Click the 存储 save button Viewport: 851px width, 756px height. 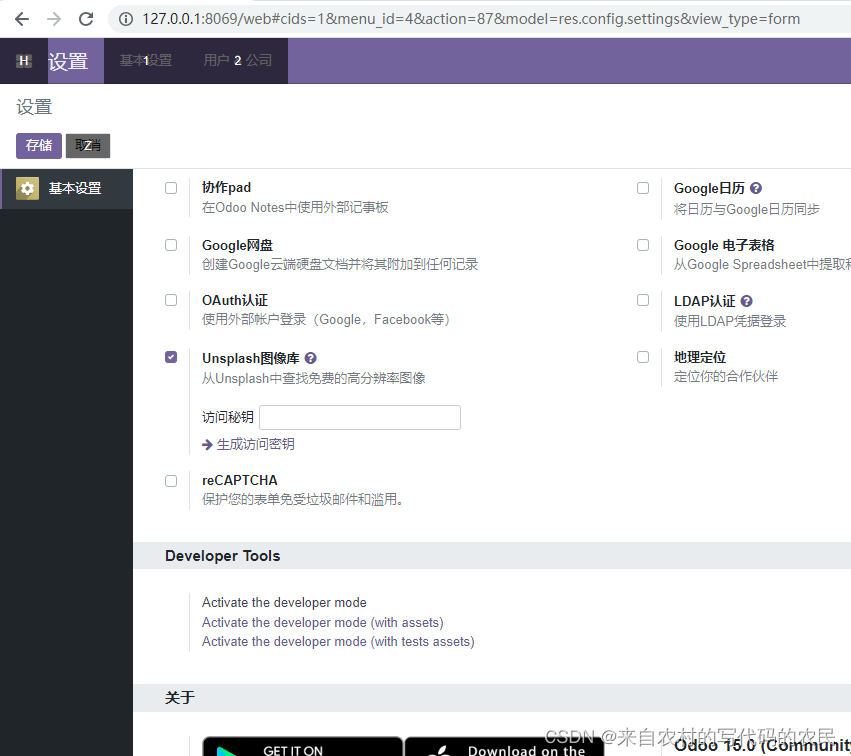point(38,145)
